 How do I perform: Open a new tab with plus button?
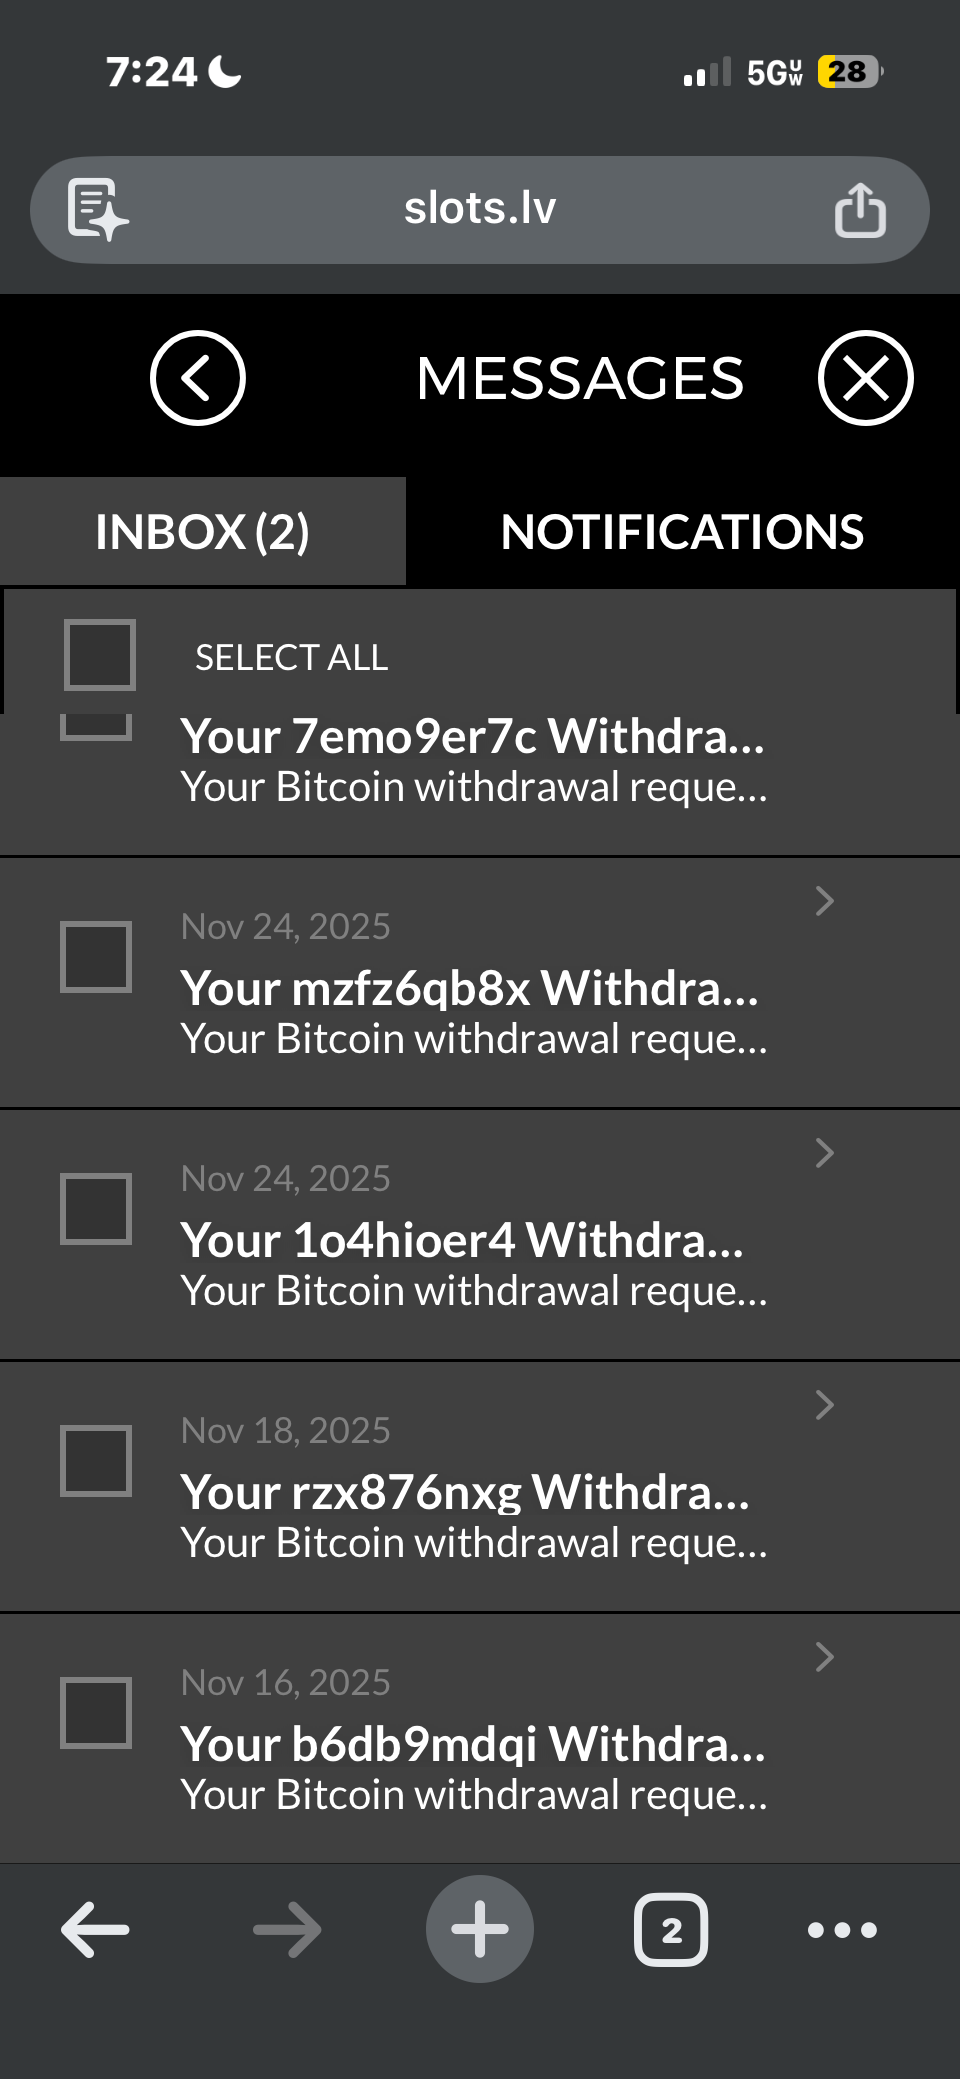click(x=480, y=1929)
